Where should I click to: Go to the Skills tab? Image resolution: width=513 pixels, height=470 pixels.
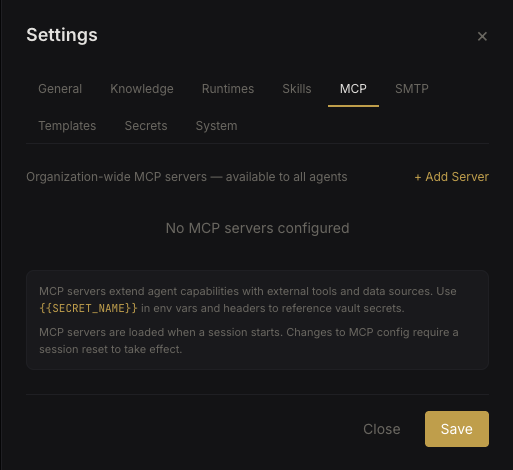tap(297, 89)
